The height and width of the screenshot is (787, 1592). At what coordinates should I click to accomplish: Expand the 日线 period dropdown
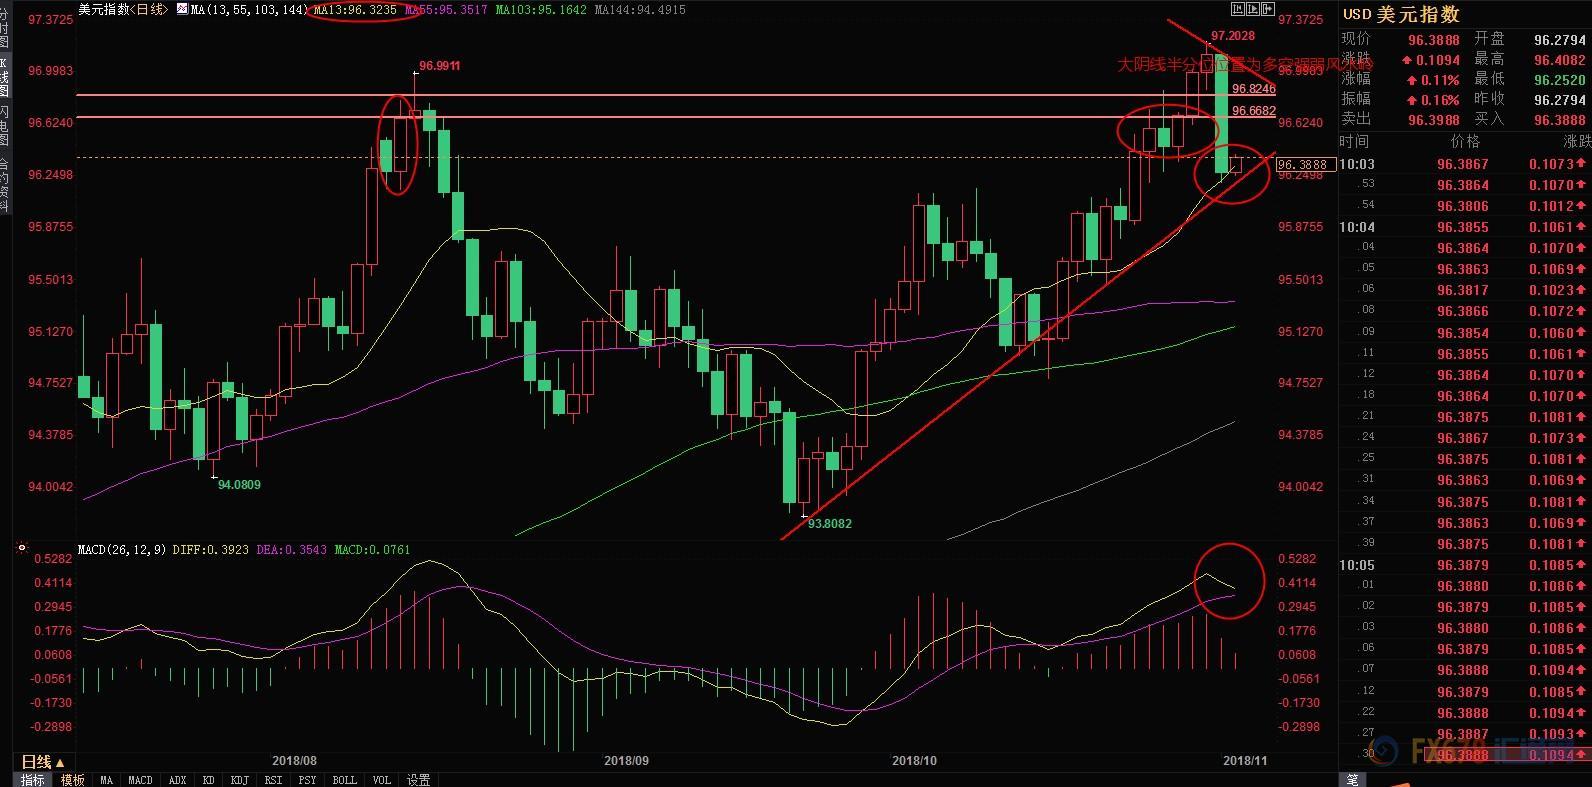point(43,762)
